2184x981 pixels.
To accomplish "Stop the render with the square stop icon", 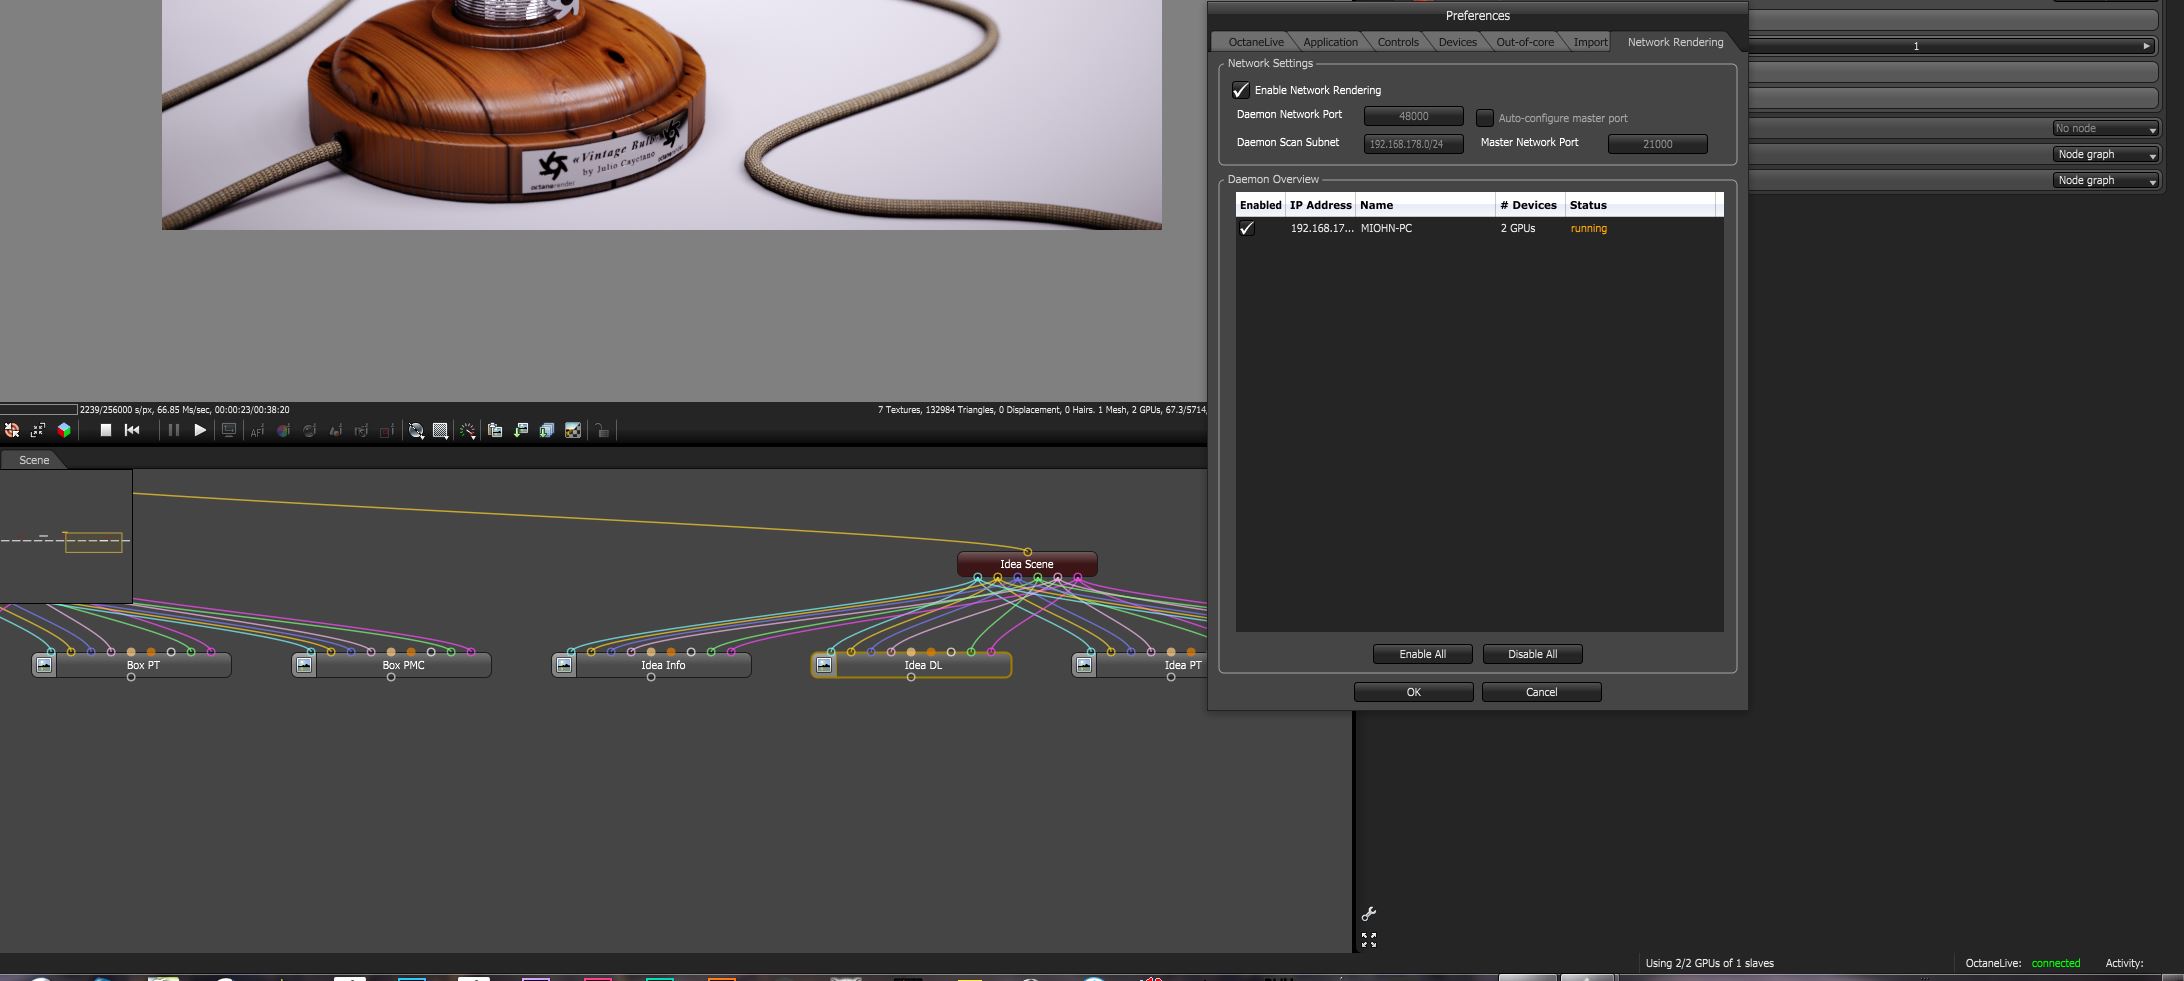I will [105, 430].
